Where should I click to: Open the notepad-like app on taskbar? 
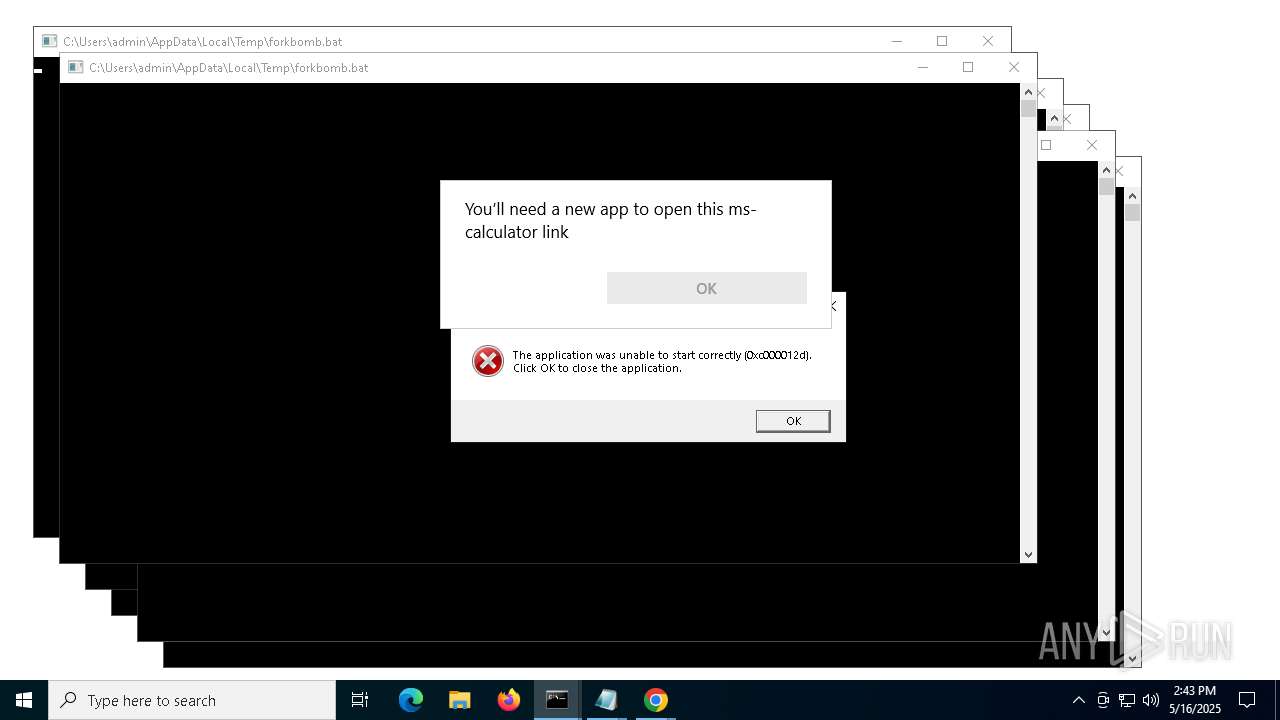pyautogui.click(x=606, y=700)
